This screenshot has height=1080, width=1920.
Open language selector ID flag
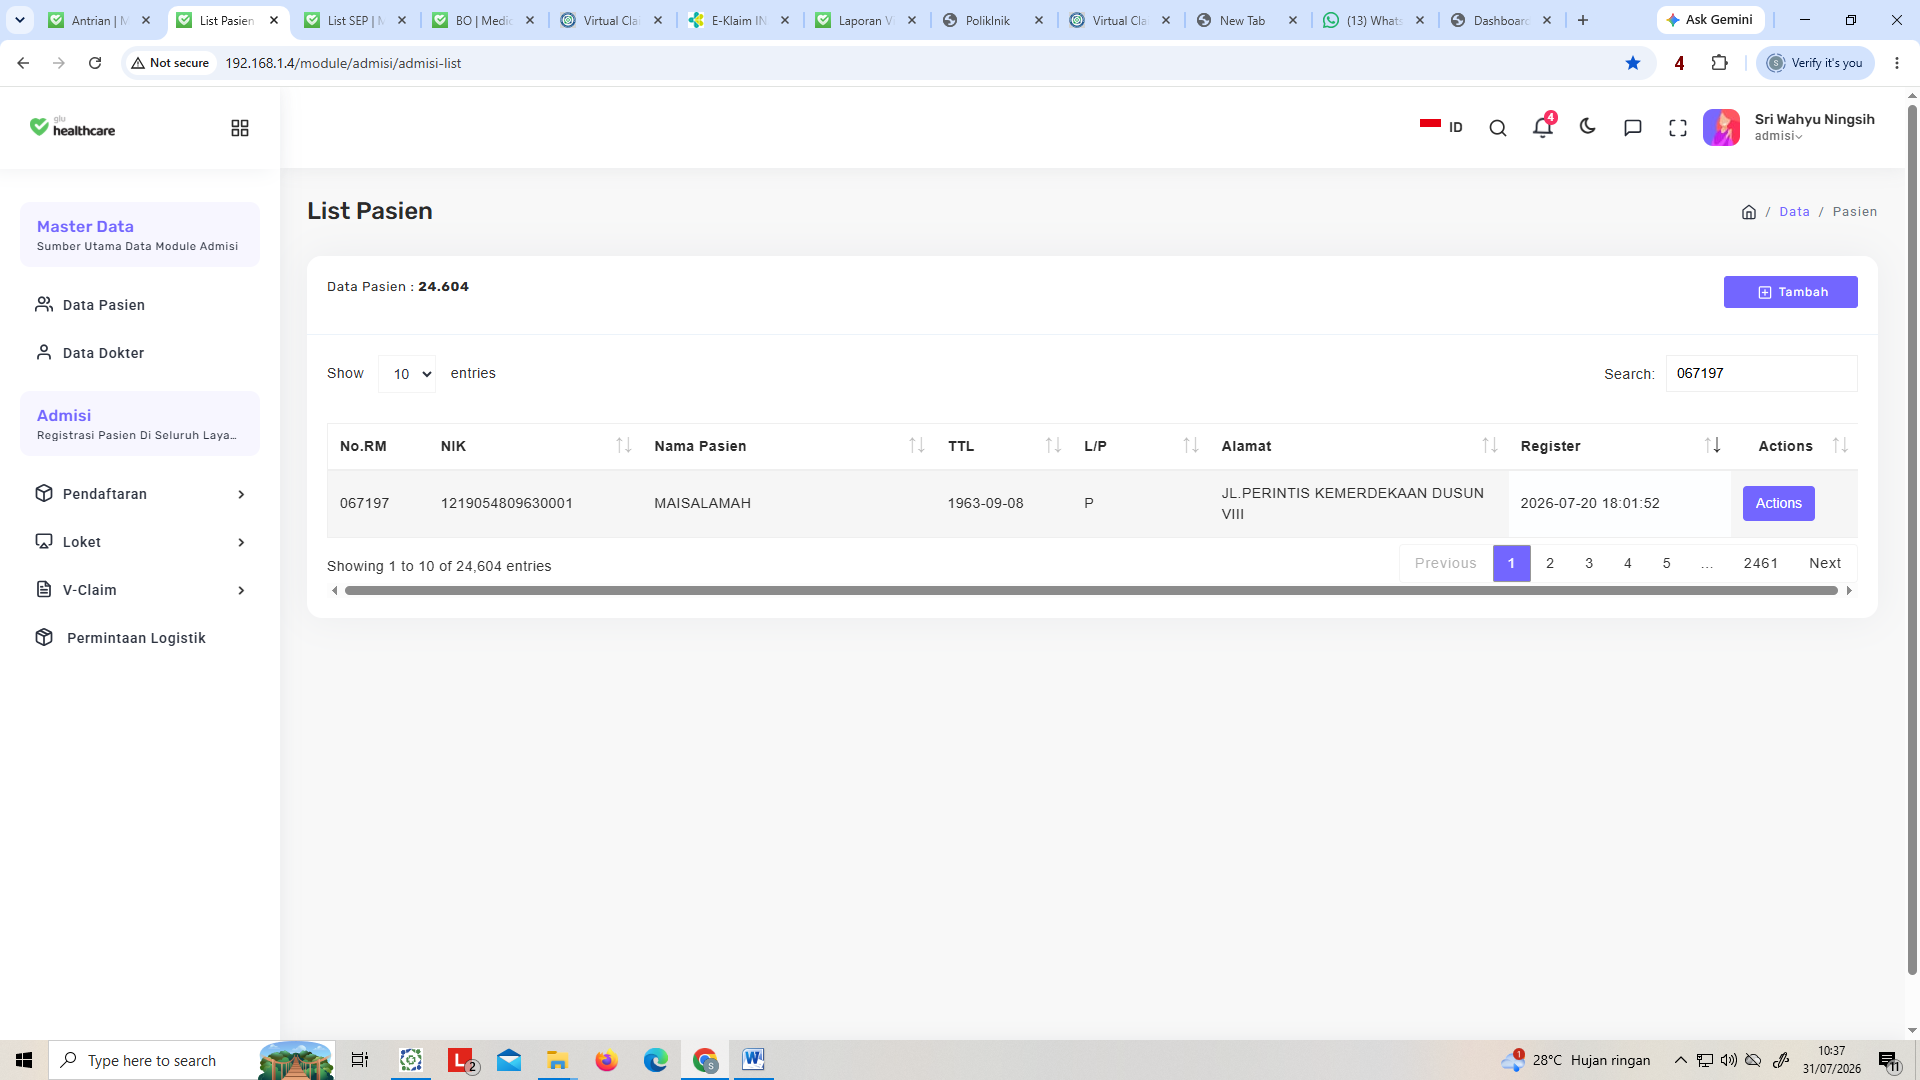1441,127
